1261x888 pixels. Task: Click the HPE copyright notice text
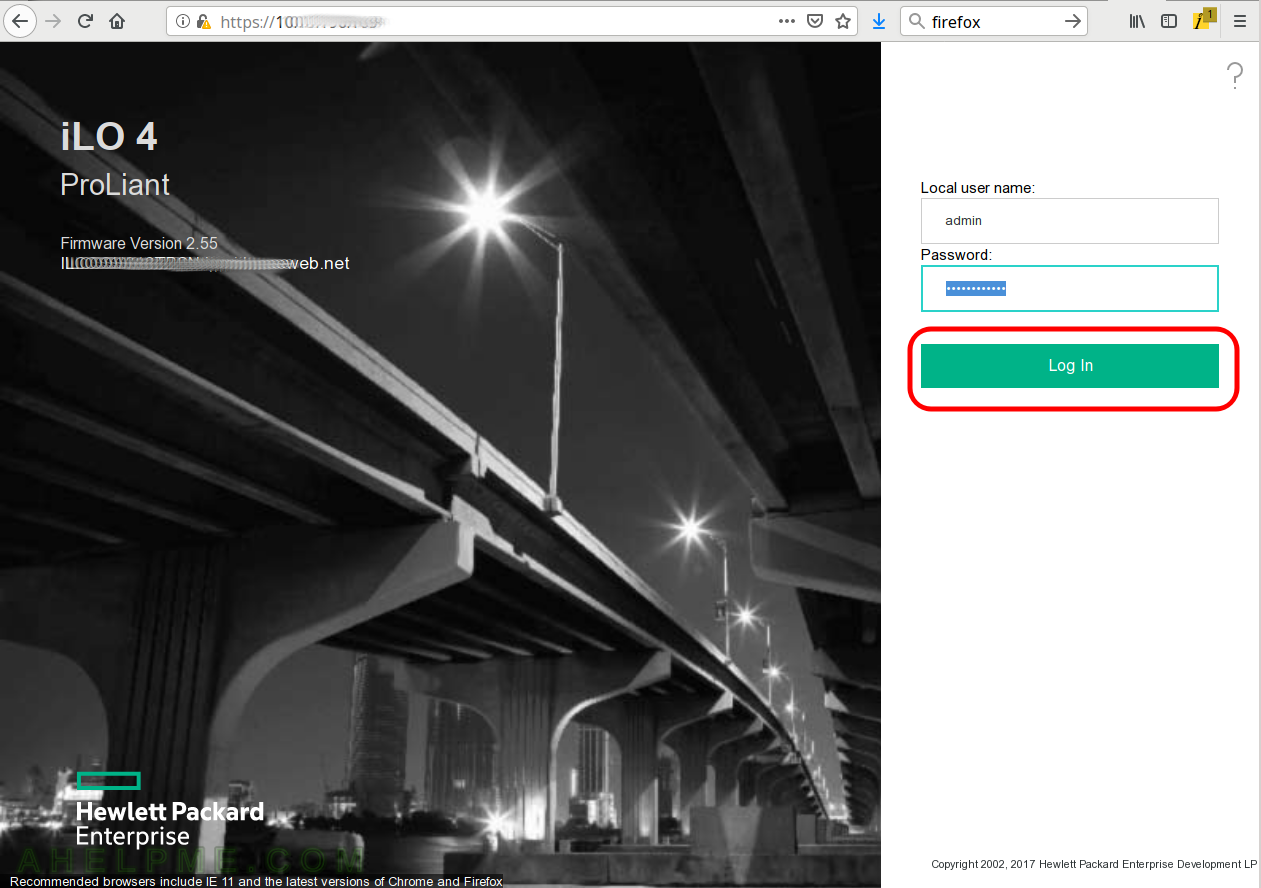point(1094,864)
